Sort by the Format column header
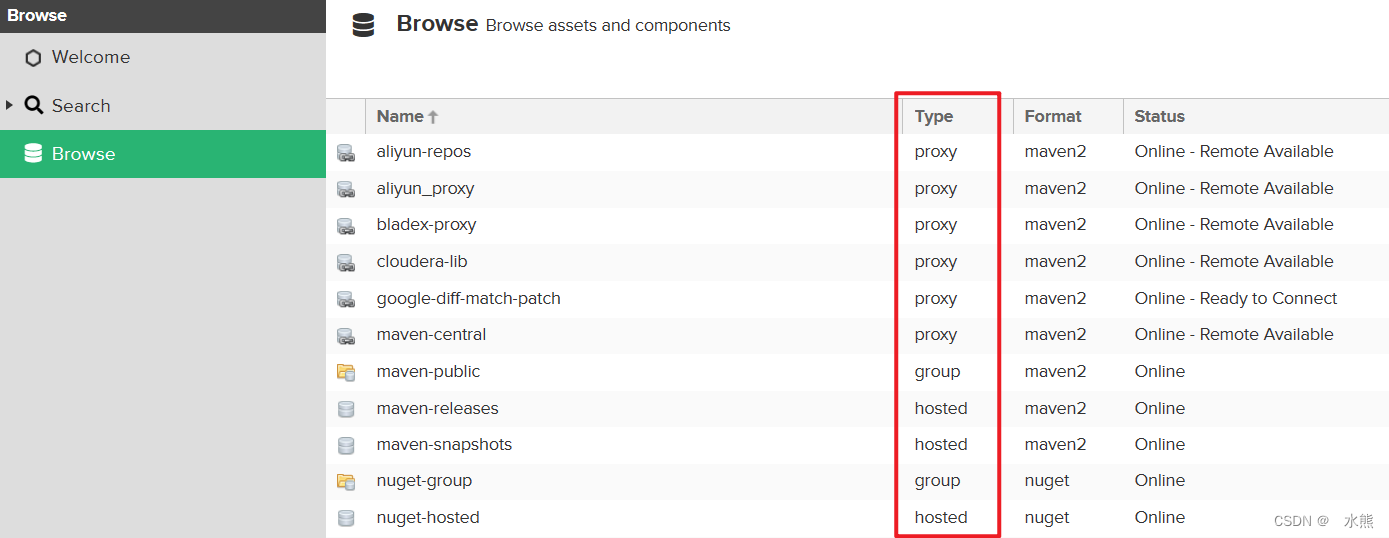 coord(1068,116)
